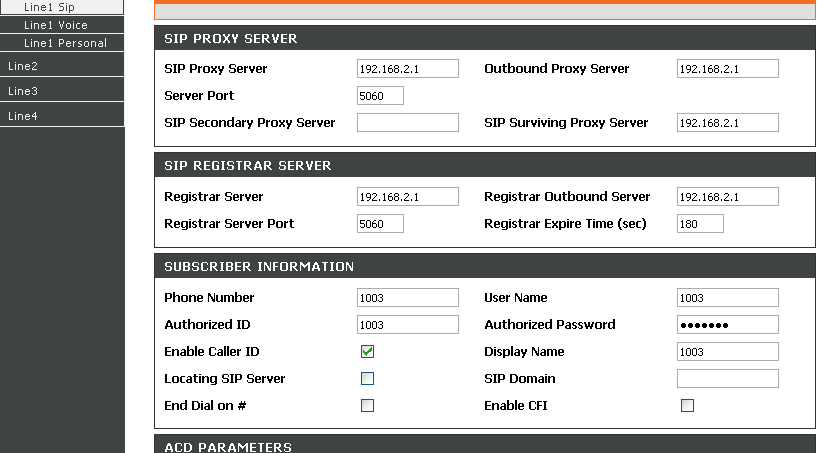Open the Line1 Sip menu item
Image resolution: width=822 pixels, height=453 pixels.
point(62,7)
